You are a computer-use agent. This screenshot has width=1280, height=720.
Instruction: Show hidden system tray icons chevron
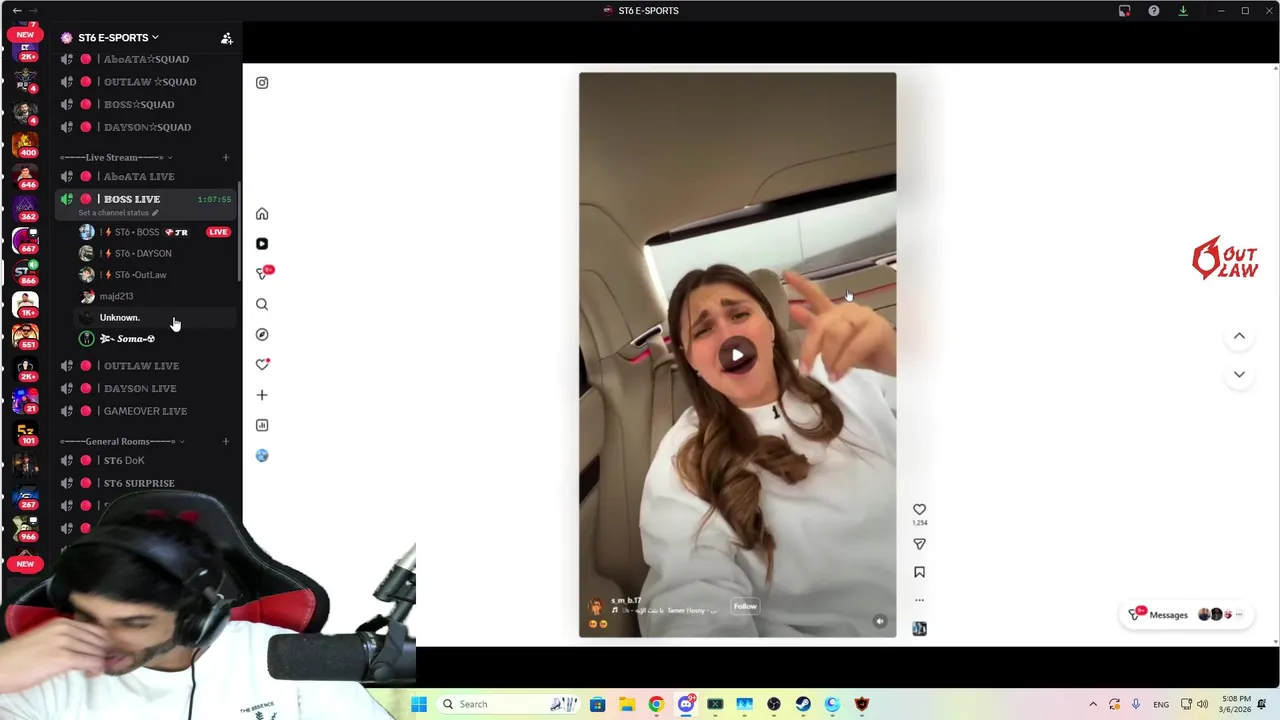click(x=1093, y=704)
